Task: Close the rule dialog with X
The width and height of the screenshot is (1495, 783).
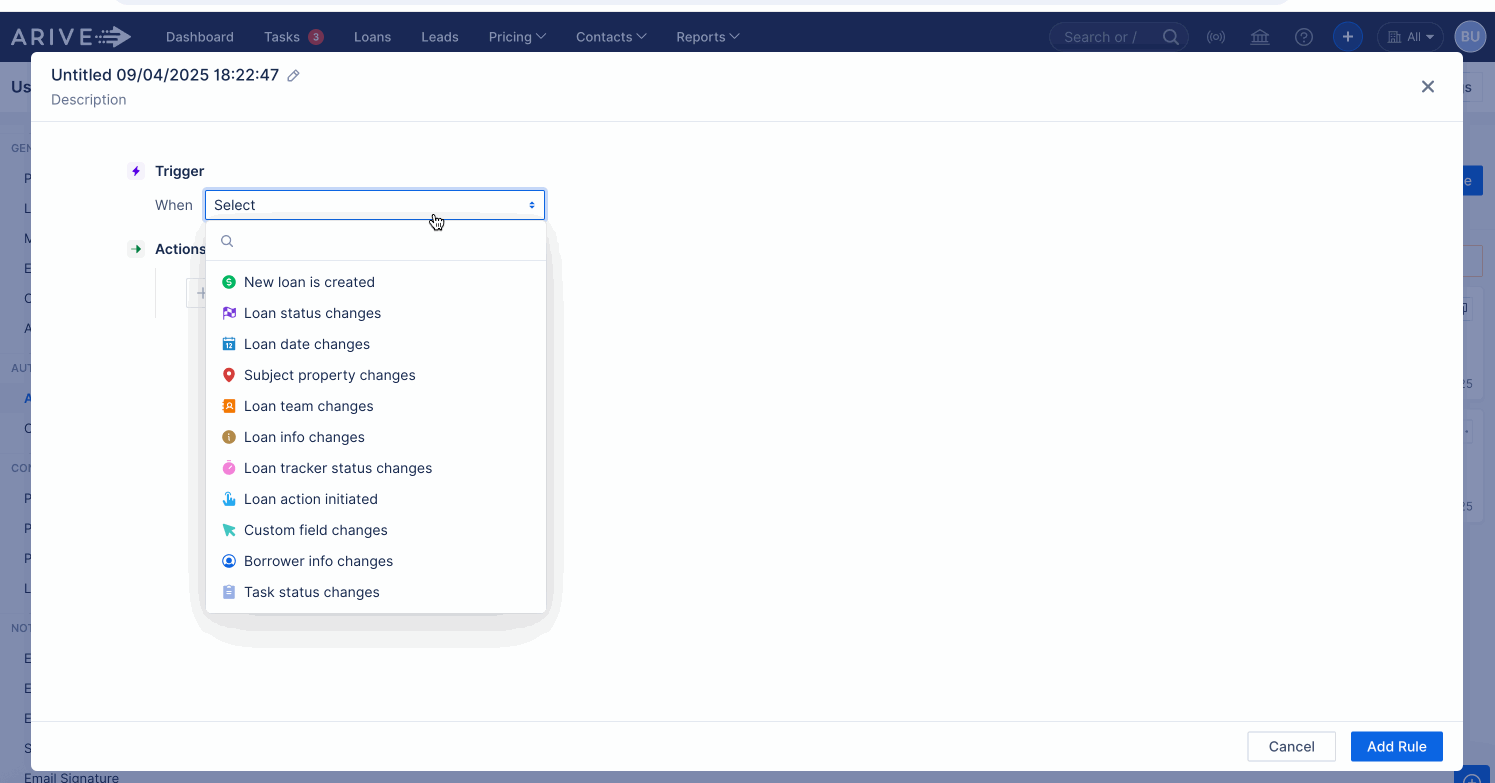Action: tap(1428, 87)
